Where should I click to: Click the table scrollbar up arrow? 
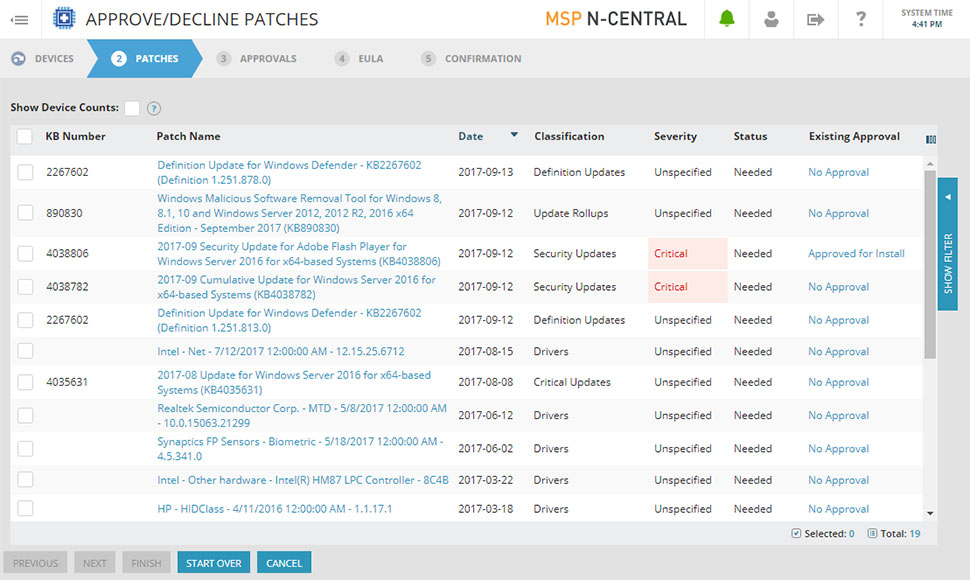(930, 164)
